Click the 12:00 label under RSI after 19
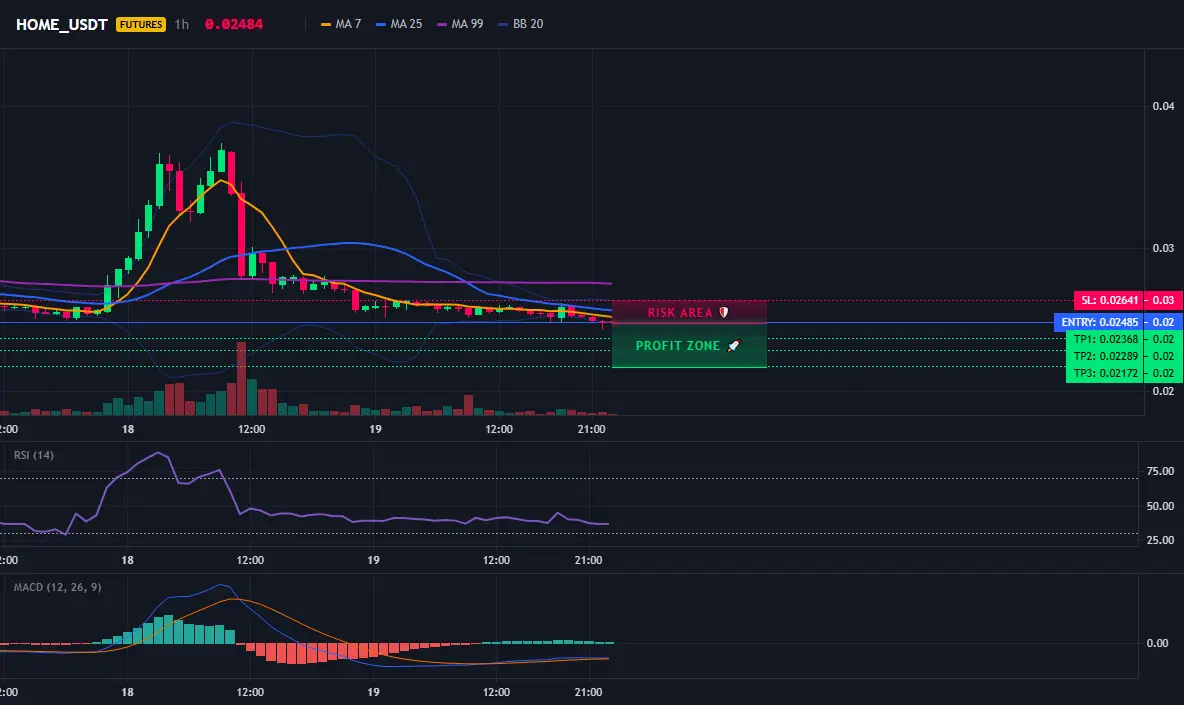The image size is (1184, 705). pos(496,560)
